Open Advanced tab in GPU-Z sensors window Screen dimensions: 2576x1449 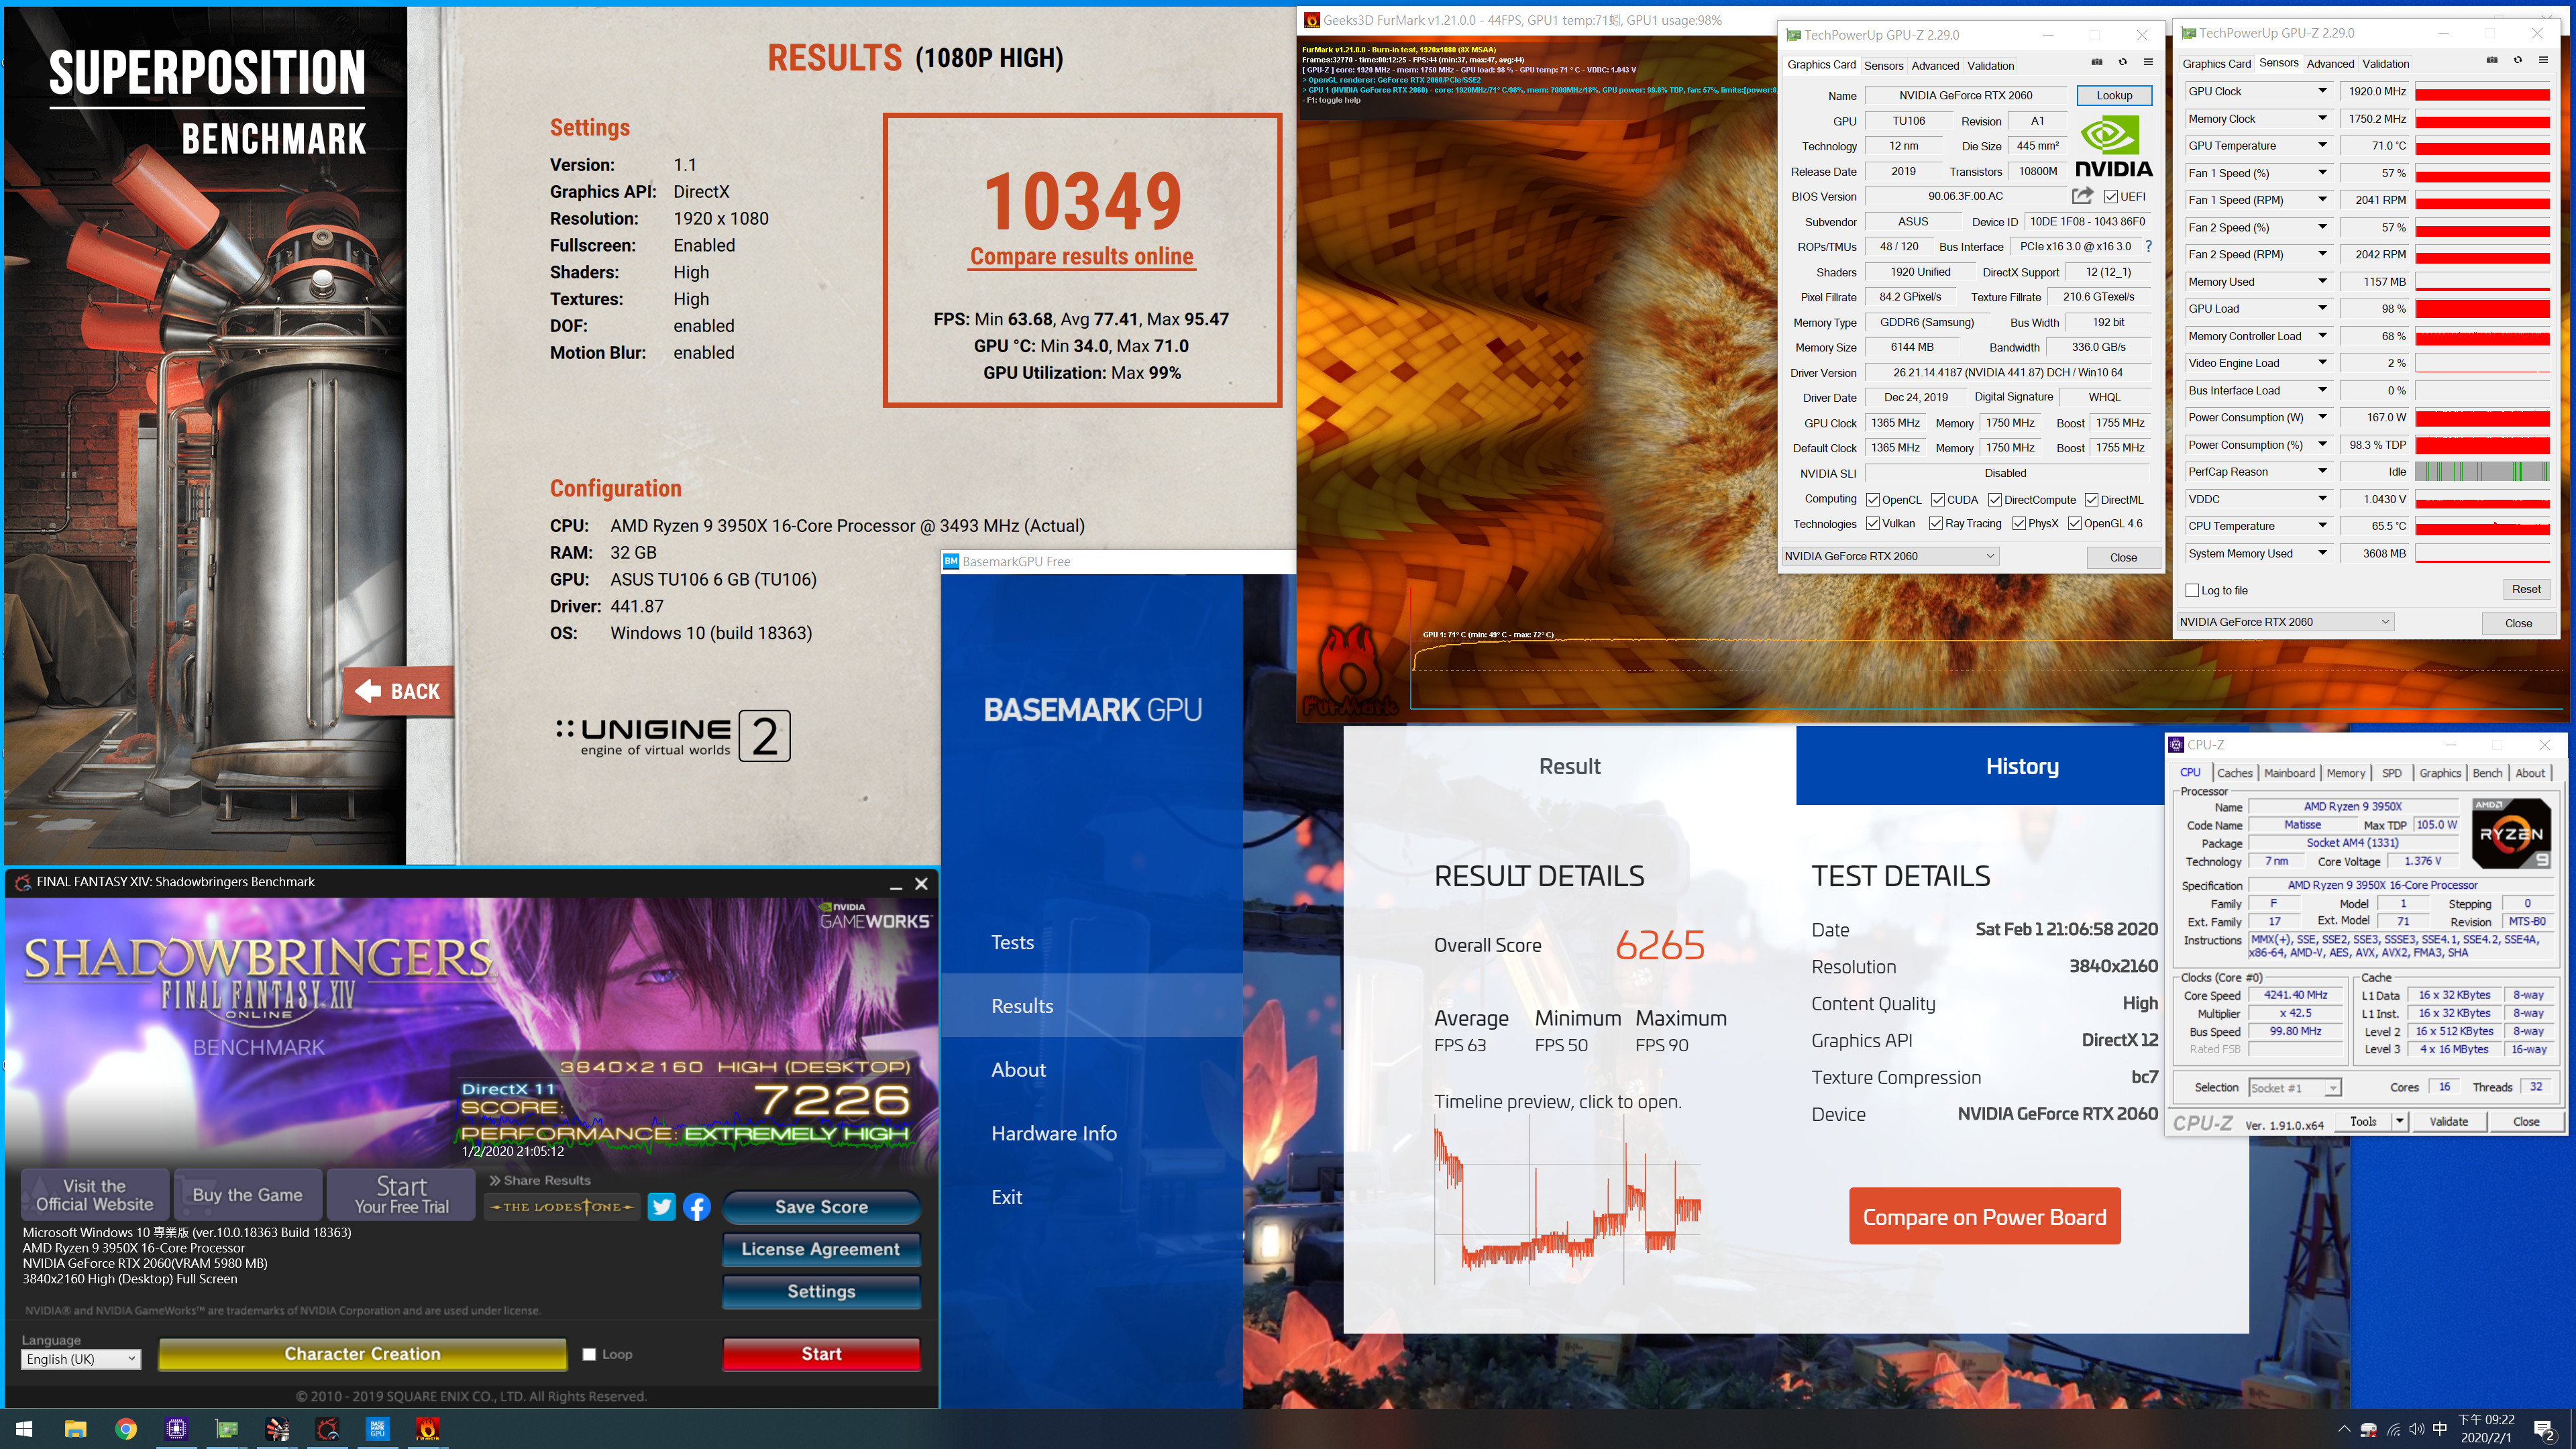2330,63
